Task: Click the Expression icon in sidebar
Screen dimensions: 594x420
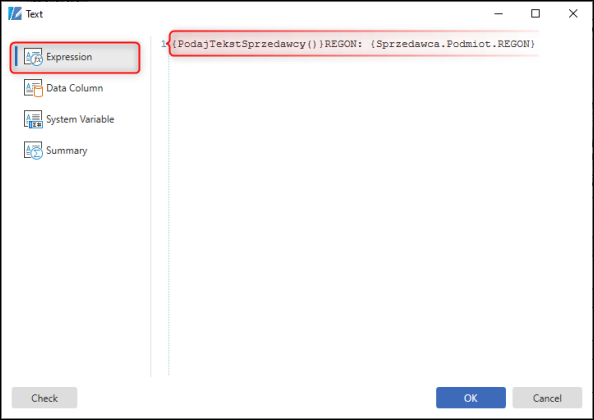Action: (x=33, y=57)
